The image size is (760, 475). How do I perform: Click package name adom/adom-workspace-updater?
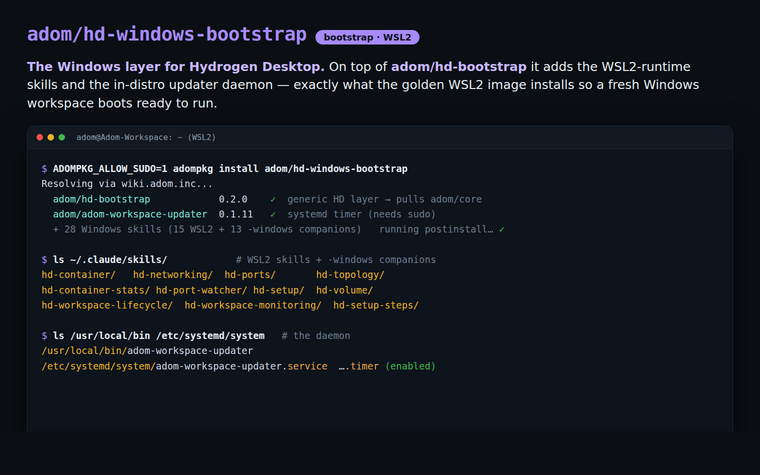pos(130,214)
